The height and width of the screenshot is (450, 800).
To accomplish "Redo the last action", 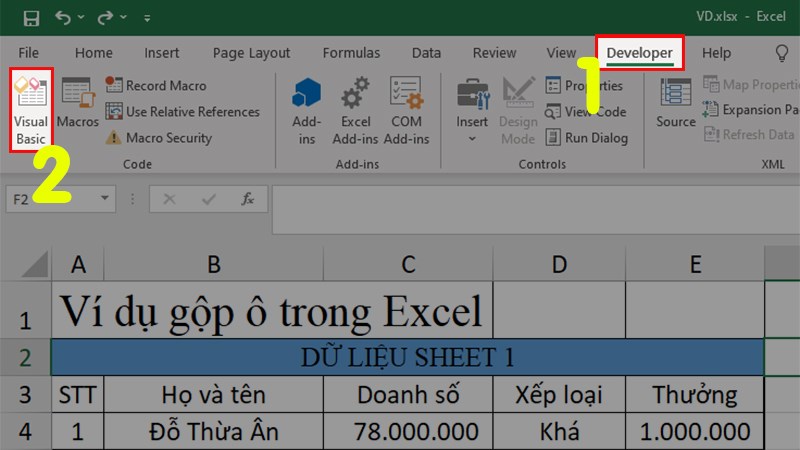I will pos(105,17).
